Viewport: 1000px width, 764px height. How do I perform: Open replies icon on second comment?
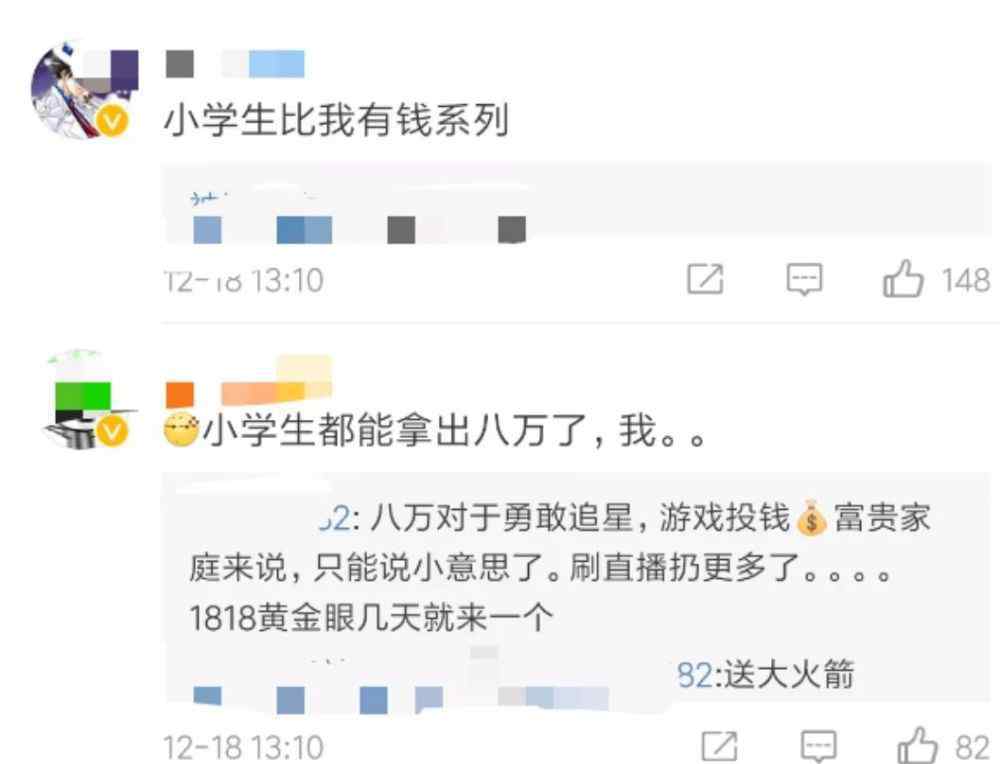point(819,746)
